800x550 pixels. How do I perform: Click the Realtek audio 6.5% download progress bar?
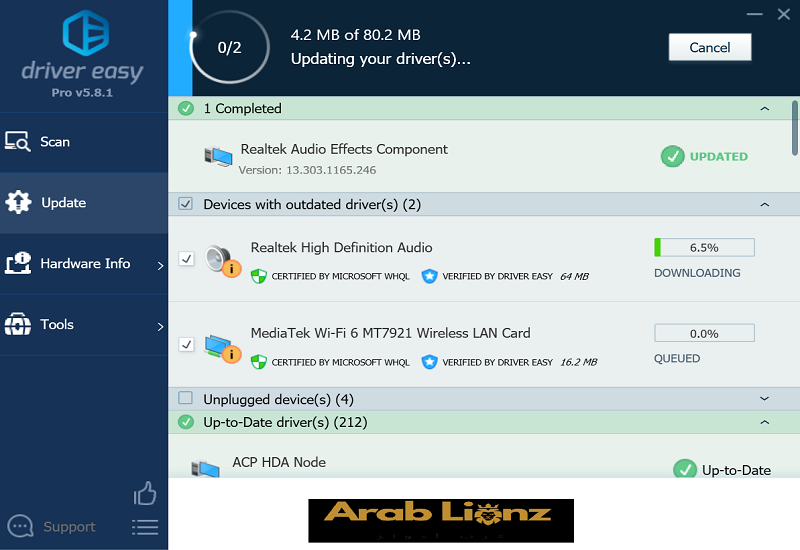point(704,247)
